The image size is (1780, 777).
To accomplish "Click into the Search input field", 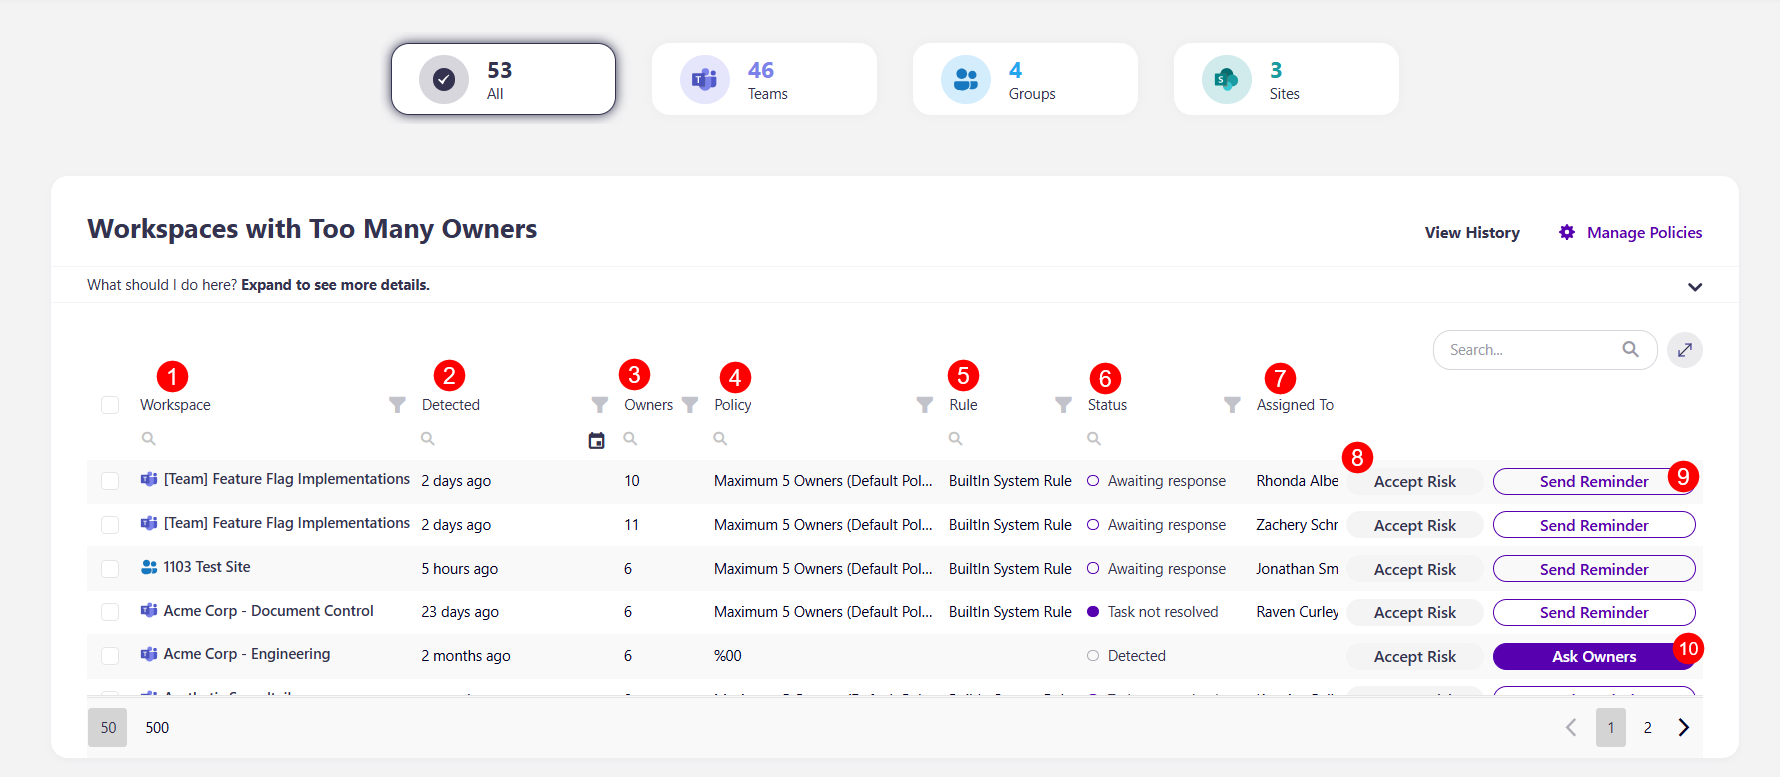I will (1530, 350).
